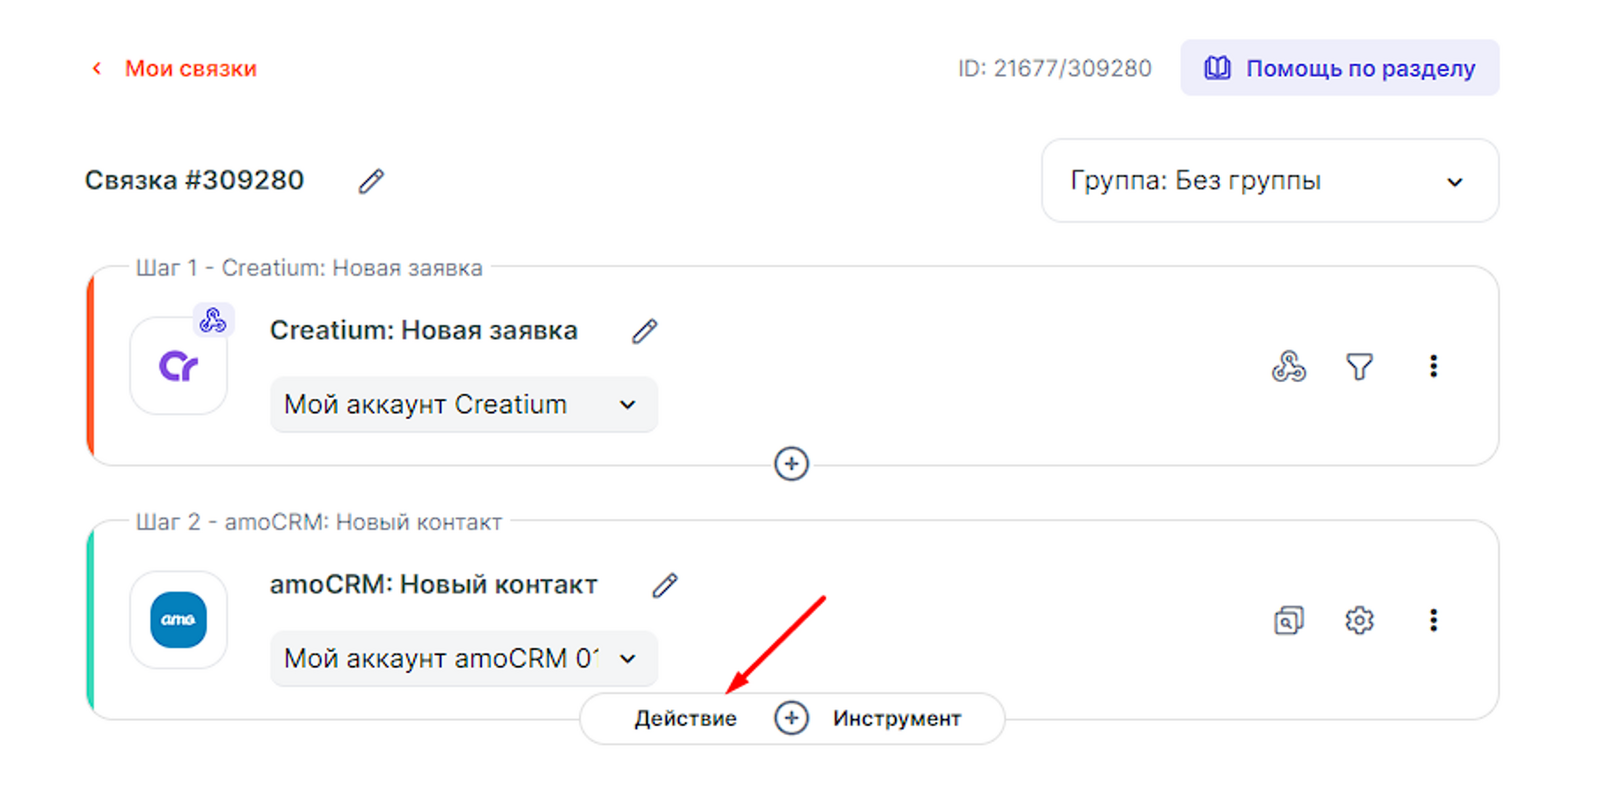Open the Мой аккаунт Creatium dropdown
The height and width of the screenshot is (803, 1600).
coord(463,405)
